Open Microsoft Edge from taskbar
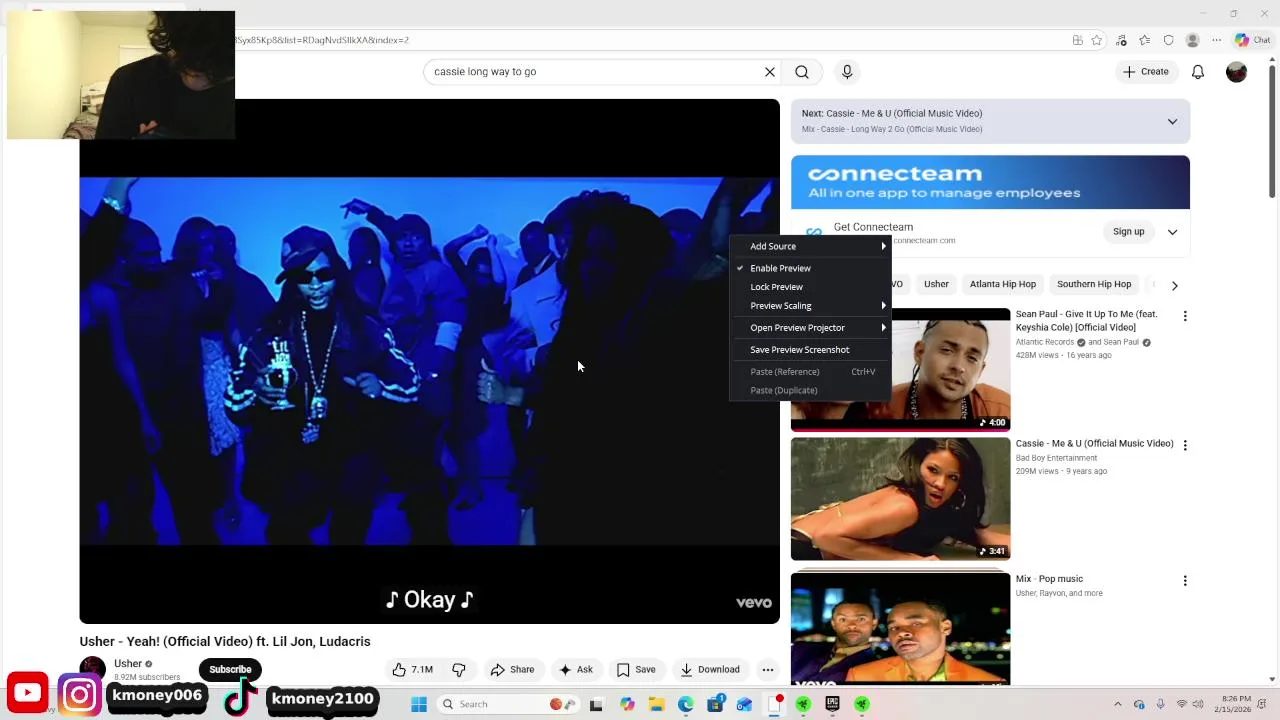This screenshot has height=720, width=1280. pos(686,704)
